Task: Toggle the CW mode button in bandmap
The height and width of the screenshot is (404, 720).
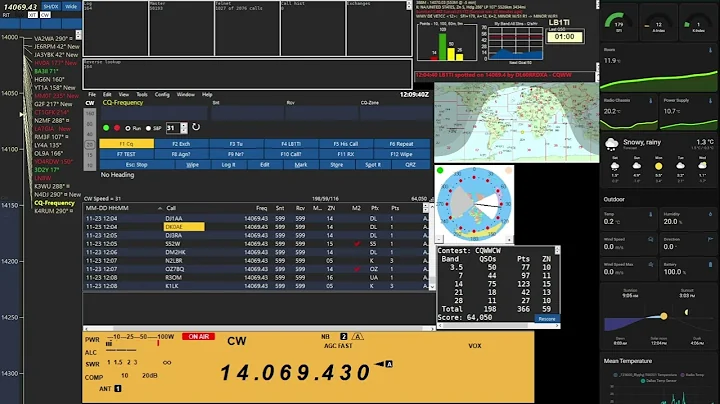Action: [x=45, y=15]
